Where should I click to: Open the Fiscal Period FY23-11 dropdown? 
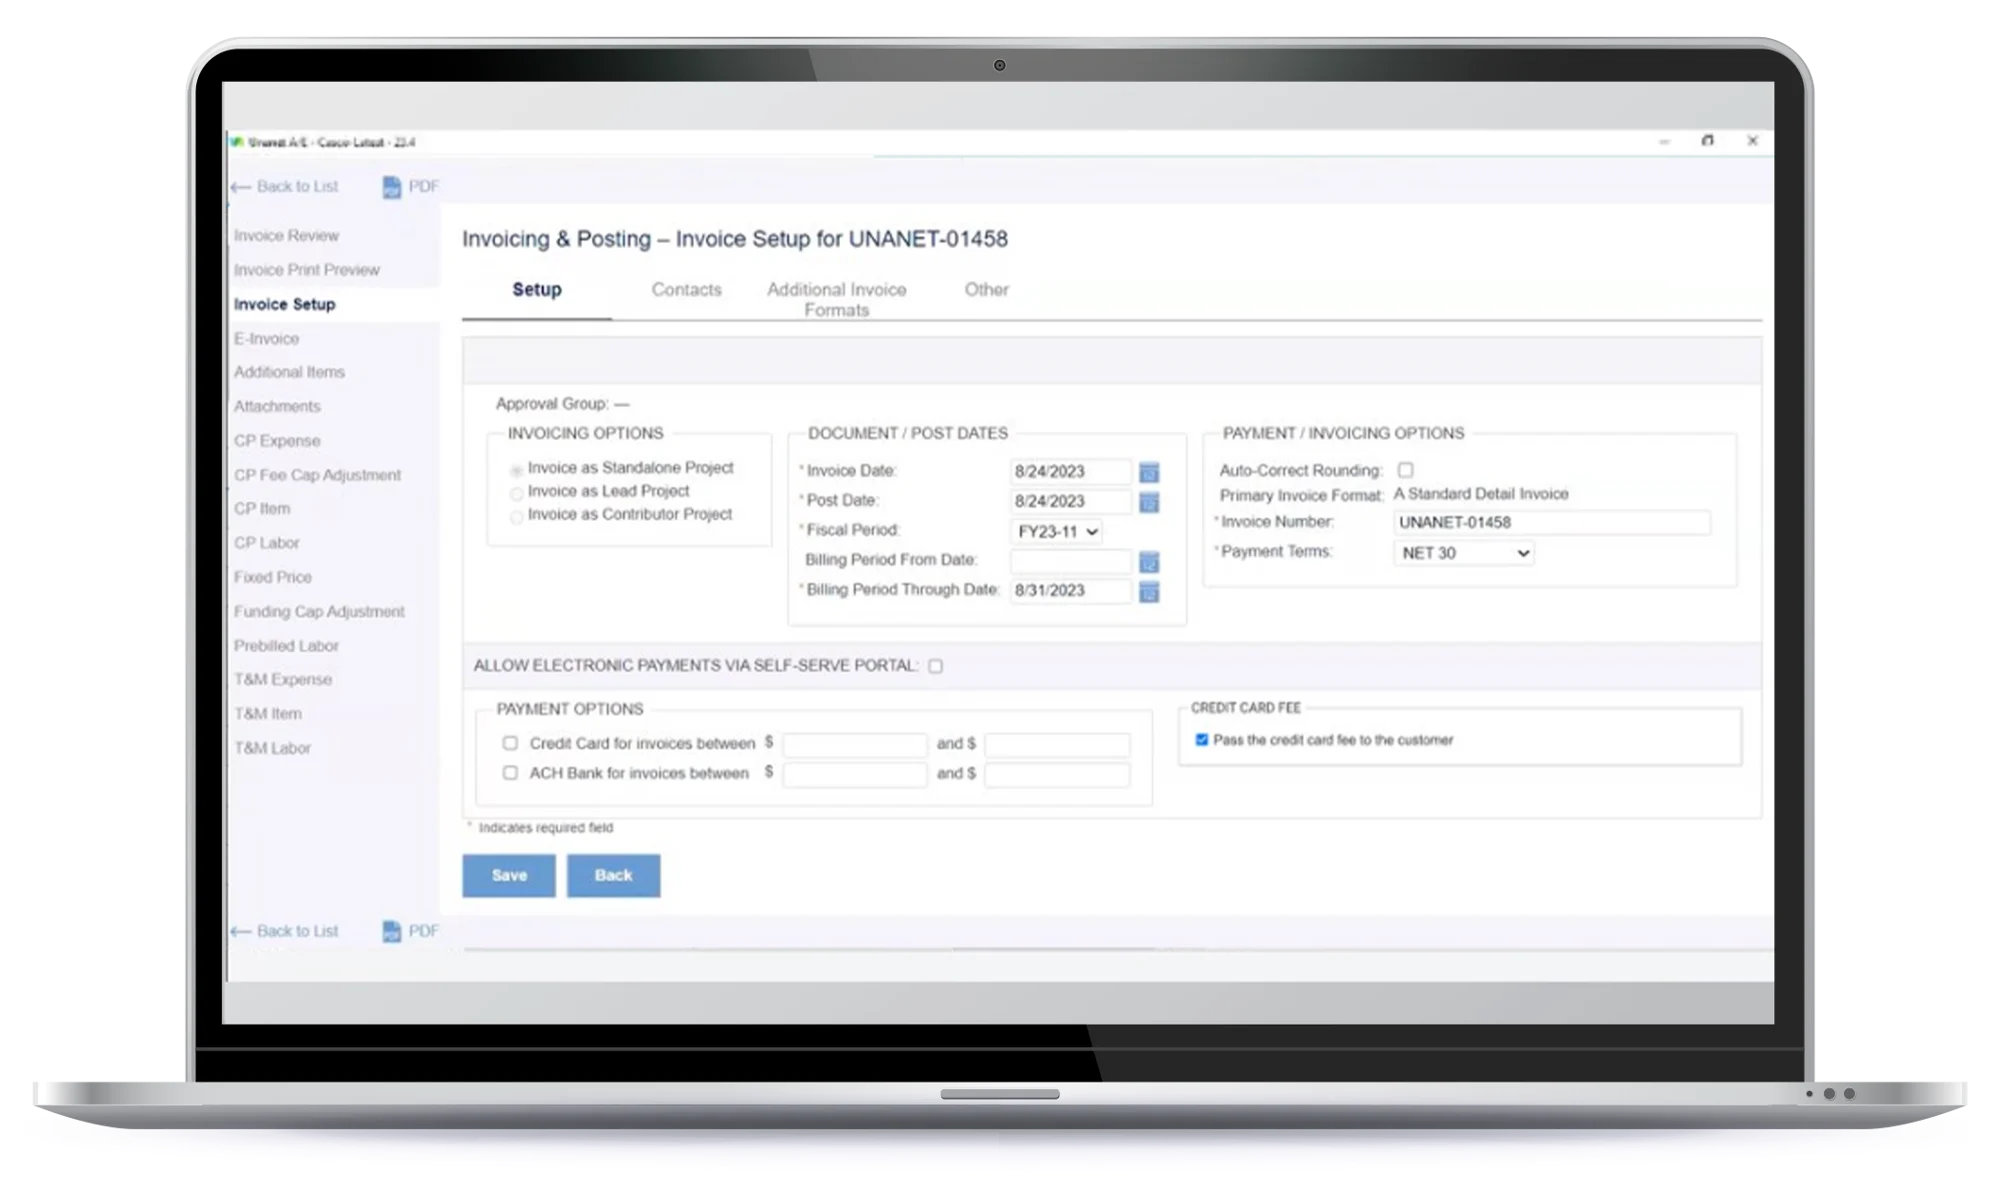coord(1057,532)
